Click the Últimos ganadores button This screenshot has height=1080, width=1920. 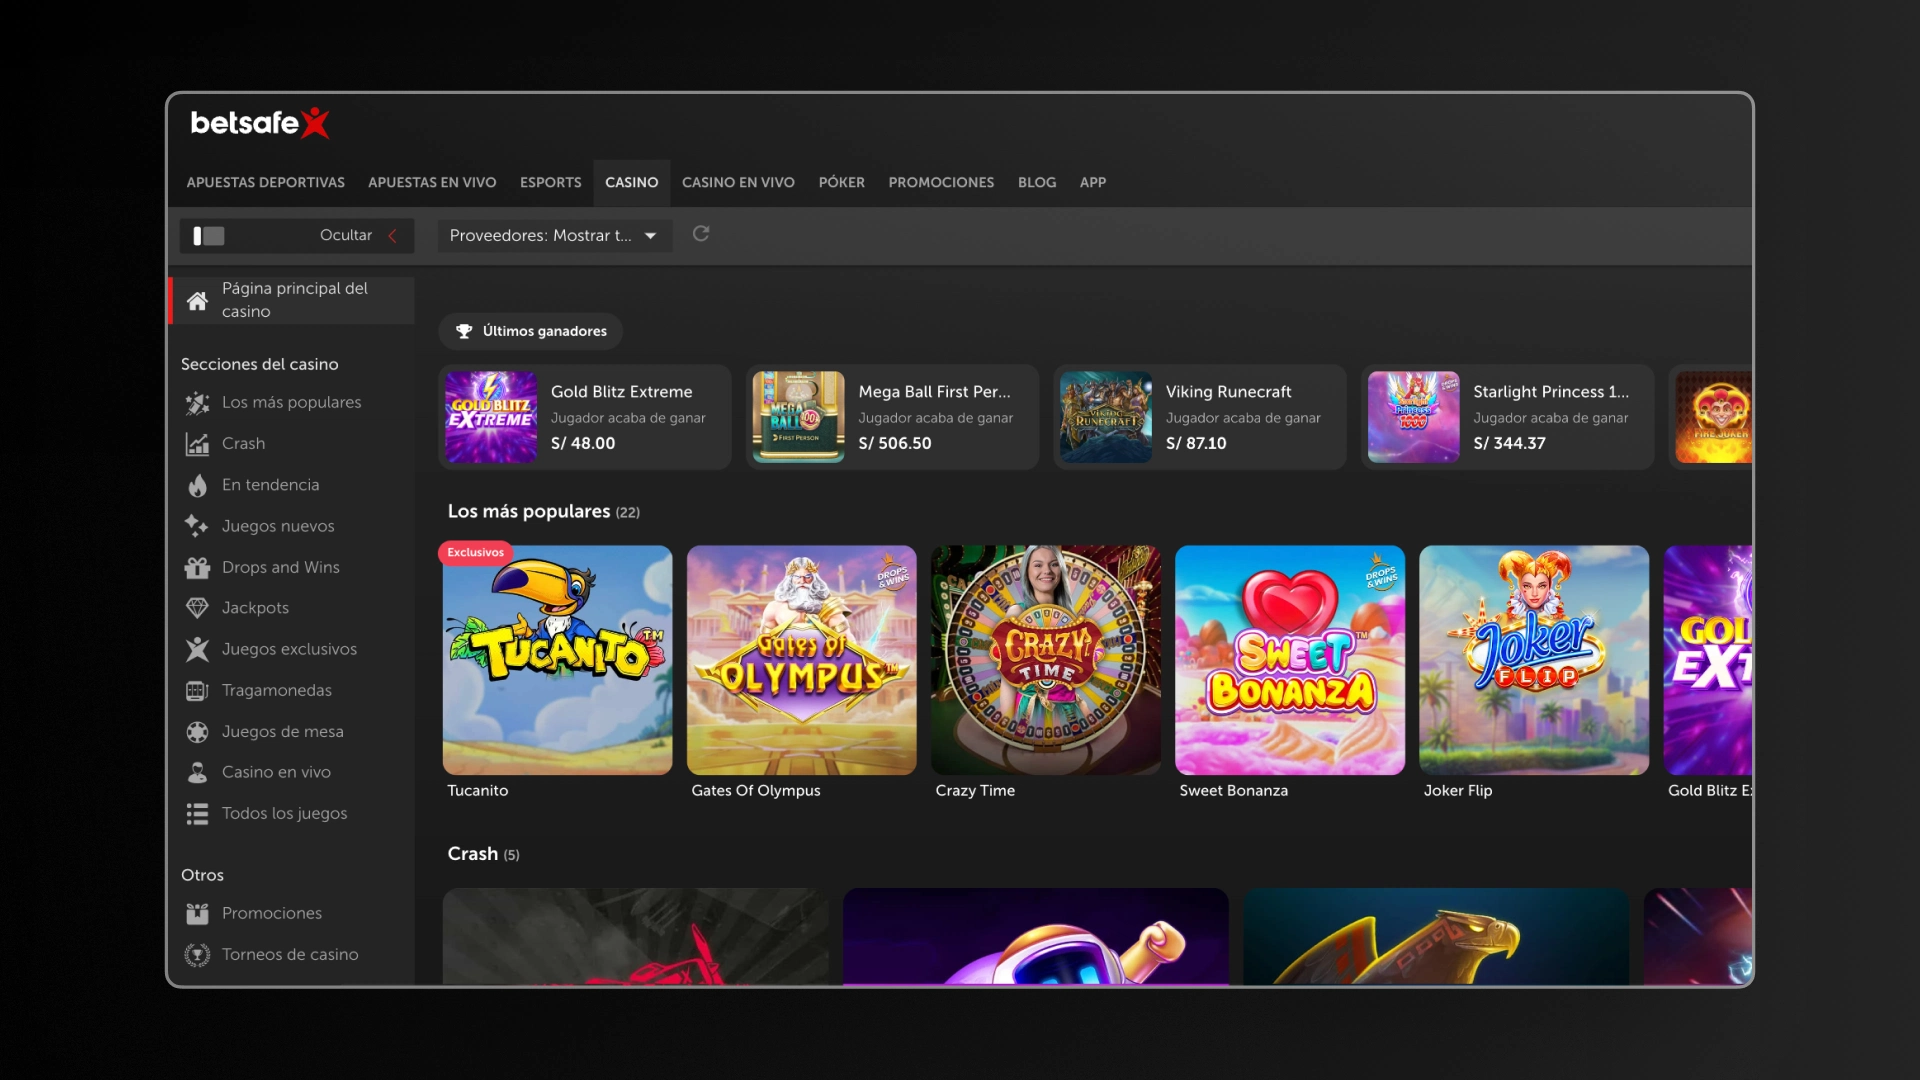[530, 331]
